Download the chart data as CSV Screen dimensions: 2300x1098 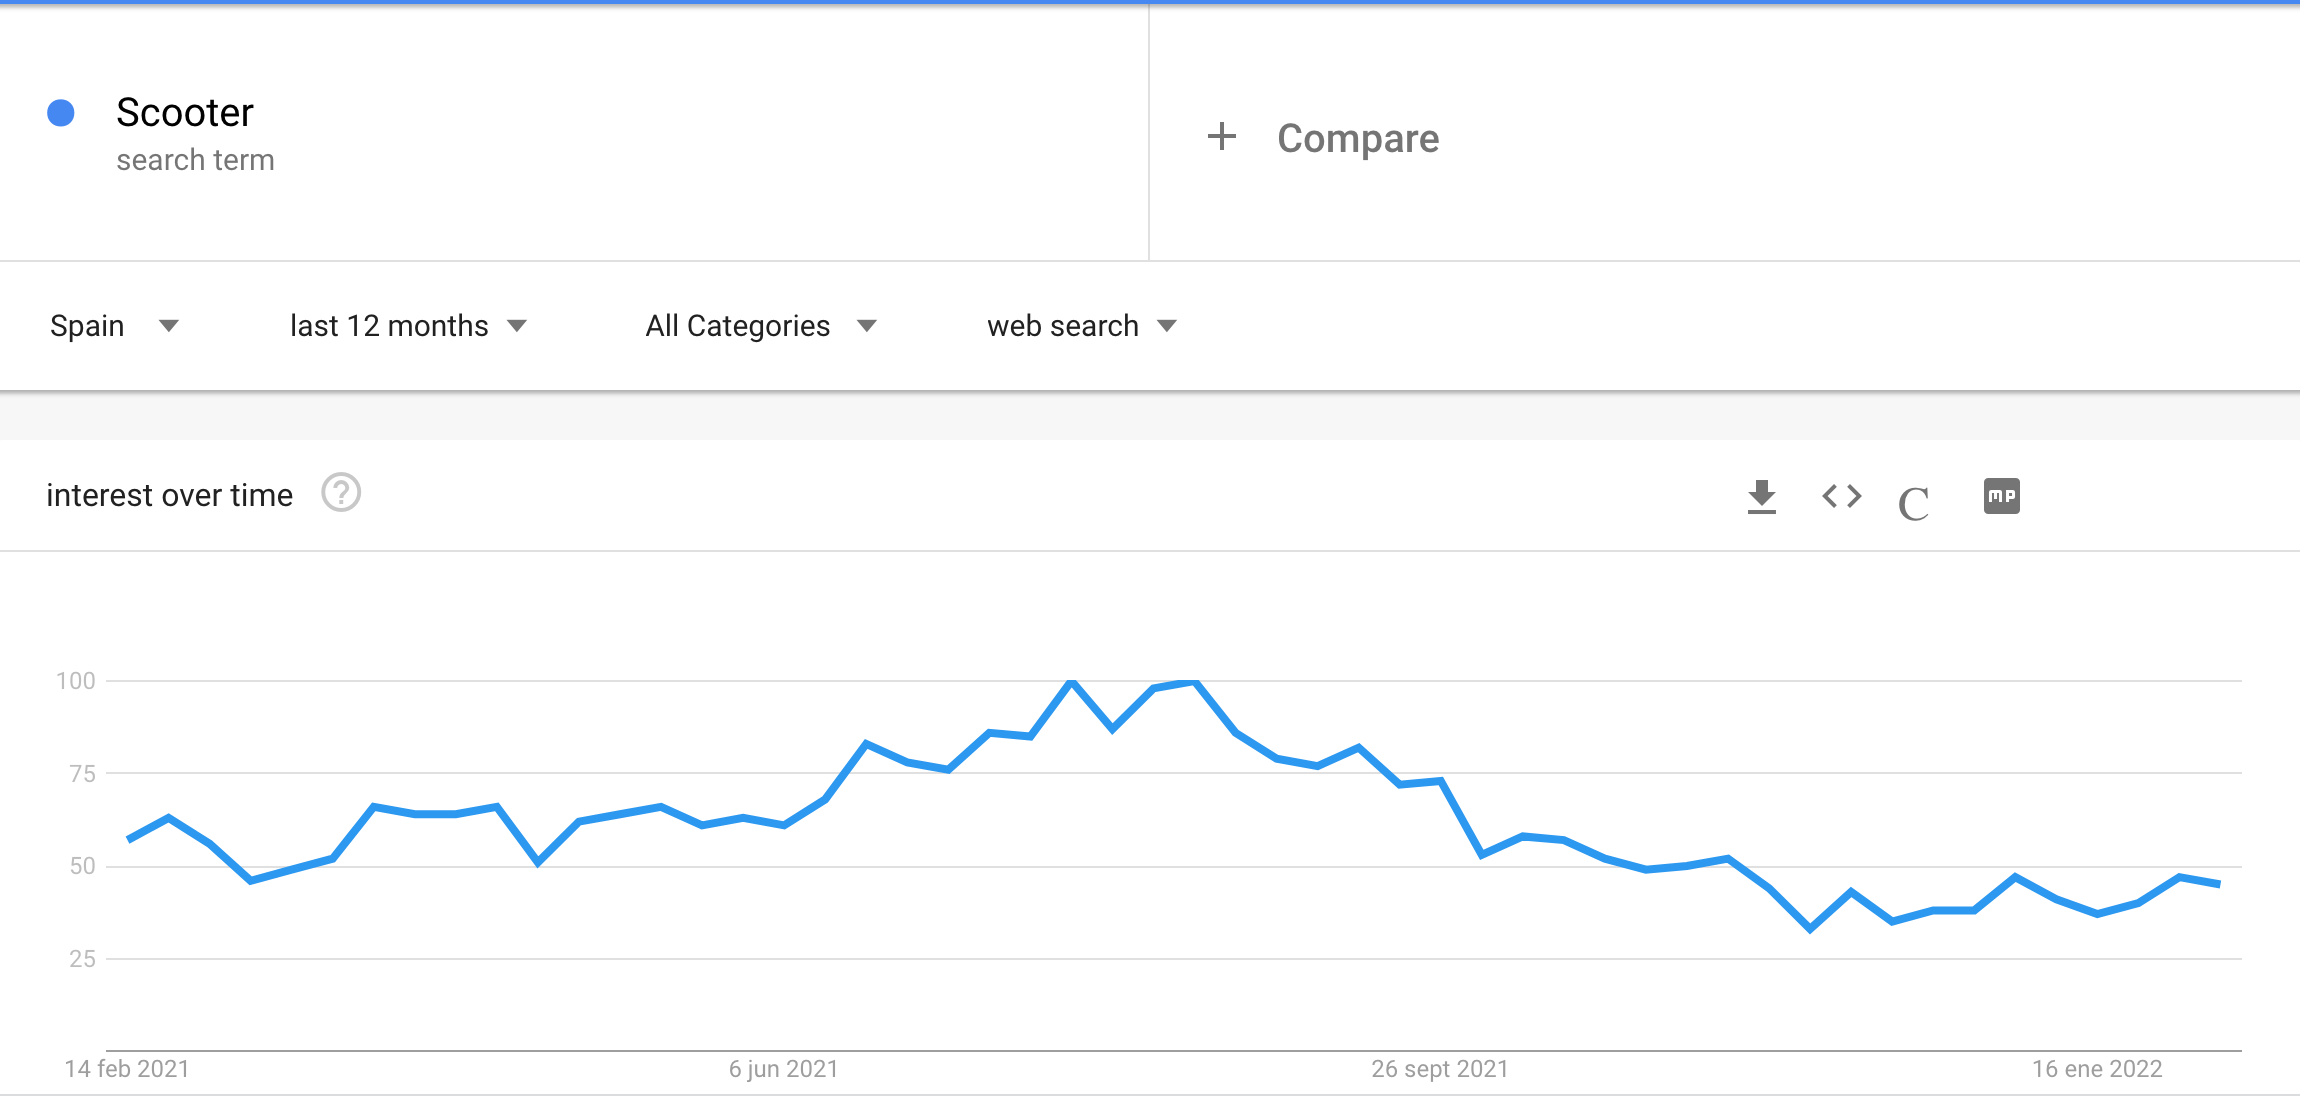click(1762, 497)
